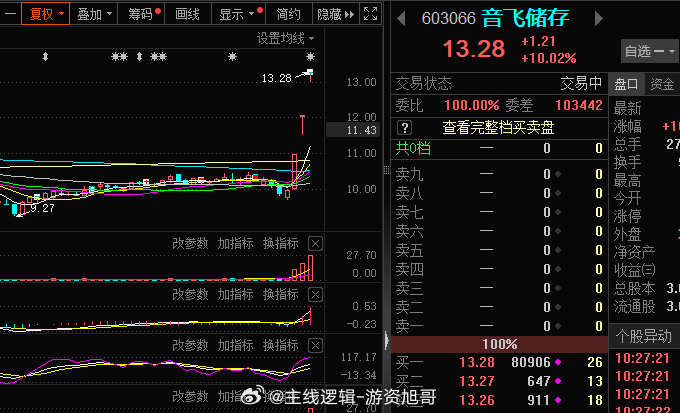This screenshot has height=413, width=680.
Task: Open the 显示 display dropdown
Action: [238, 14]
